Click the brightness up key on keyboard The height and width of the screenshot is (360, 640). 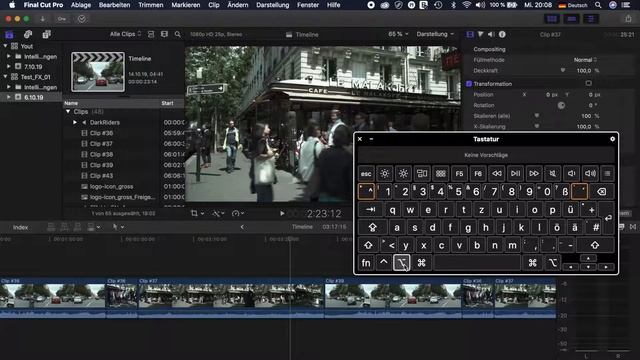pyautogui.click(x=403, y=173)
